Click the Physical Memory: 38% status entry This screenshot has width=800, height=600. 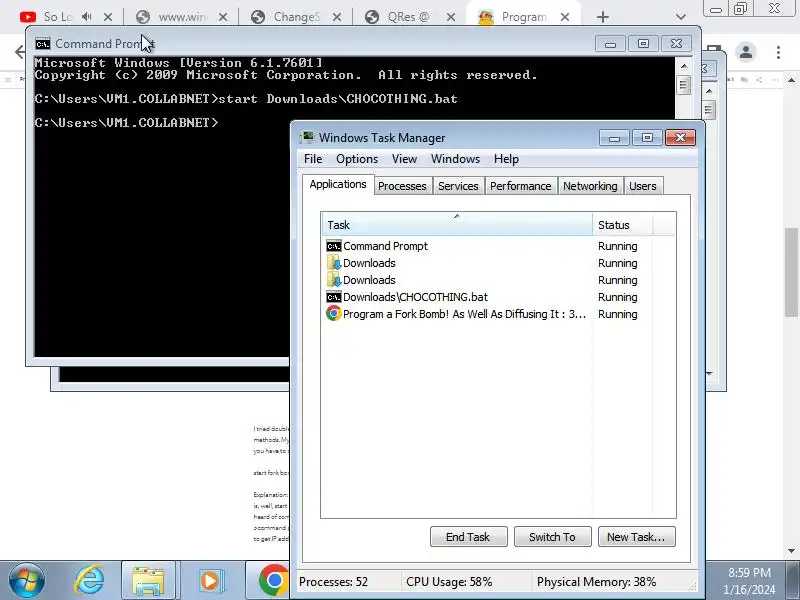tap(596, 582)
